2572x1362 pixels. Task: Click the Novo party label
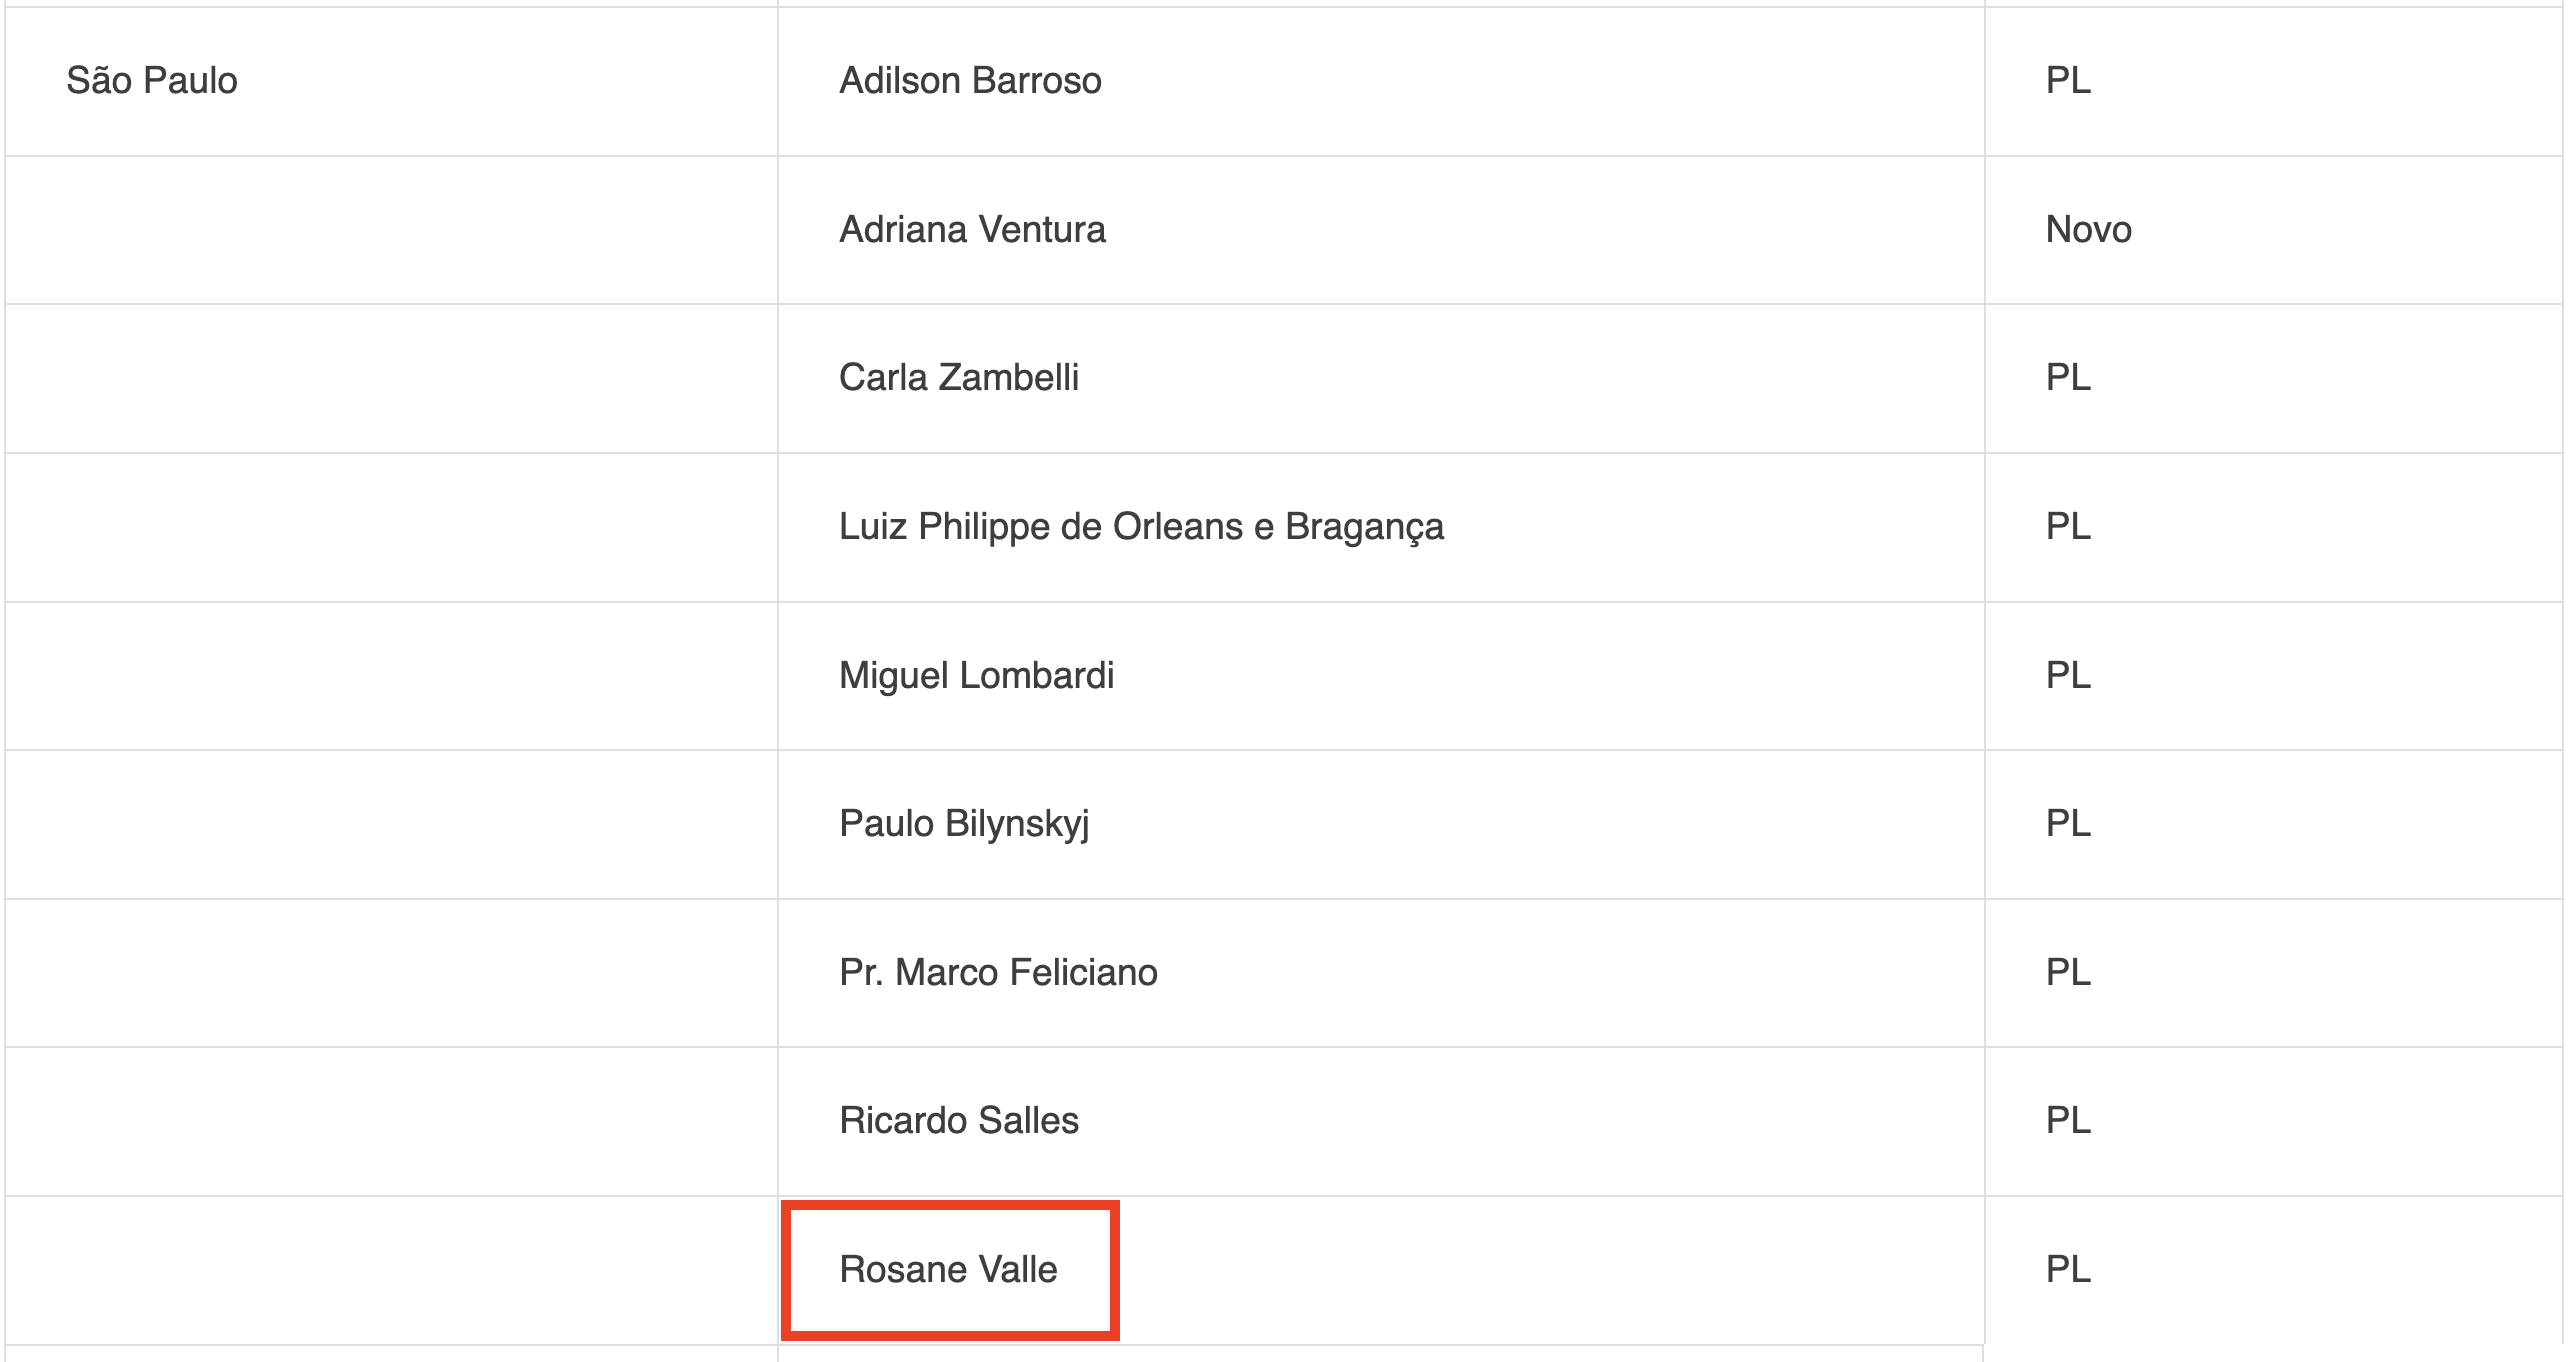tap(2088, 229)
